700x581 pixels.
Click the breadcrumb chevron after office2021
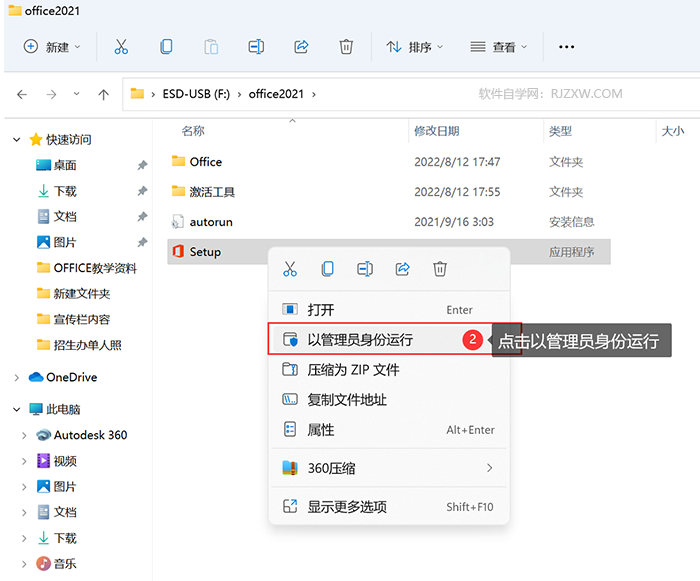coord(314,94)
